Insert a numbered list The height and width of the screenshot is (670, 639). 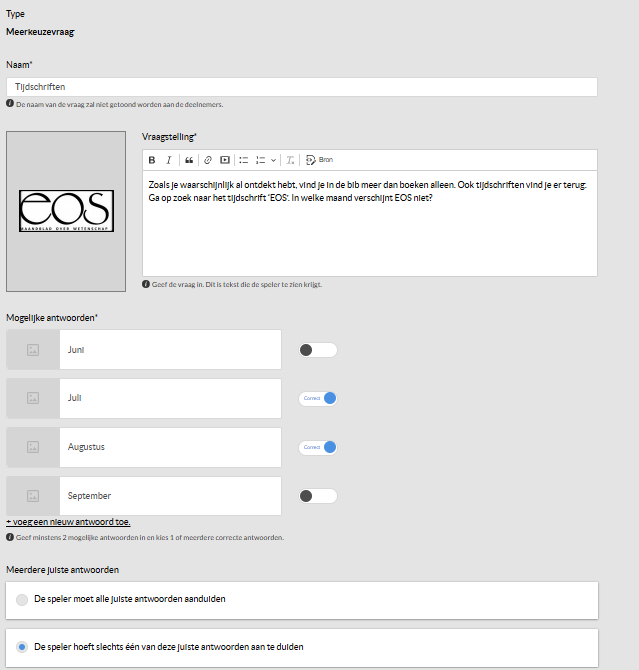tap(260, 160)
